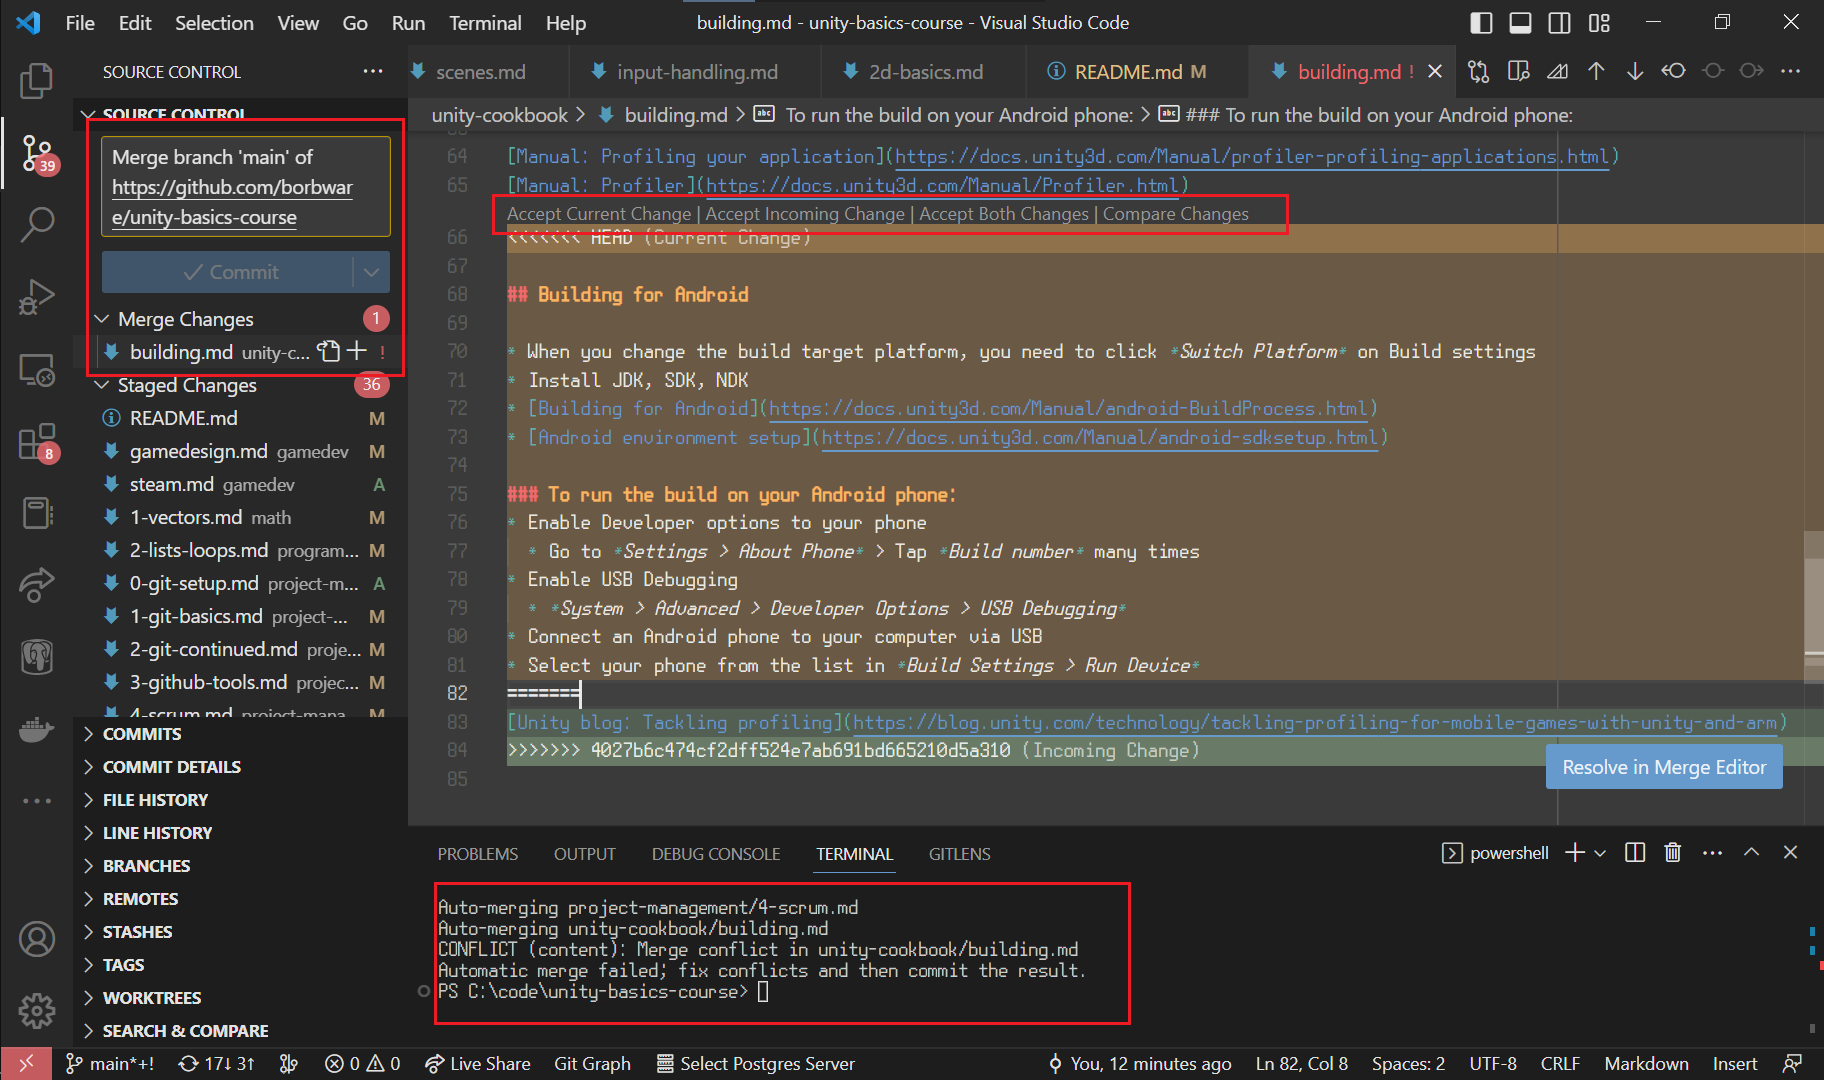This screenshot has width=1824, height=1080.
Task: Go to next change down arrow
Action: click(1635, 71)
